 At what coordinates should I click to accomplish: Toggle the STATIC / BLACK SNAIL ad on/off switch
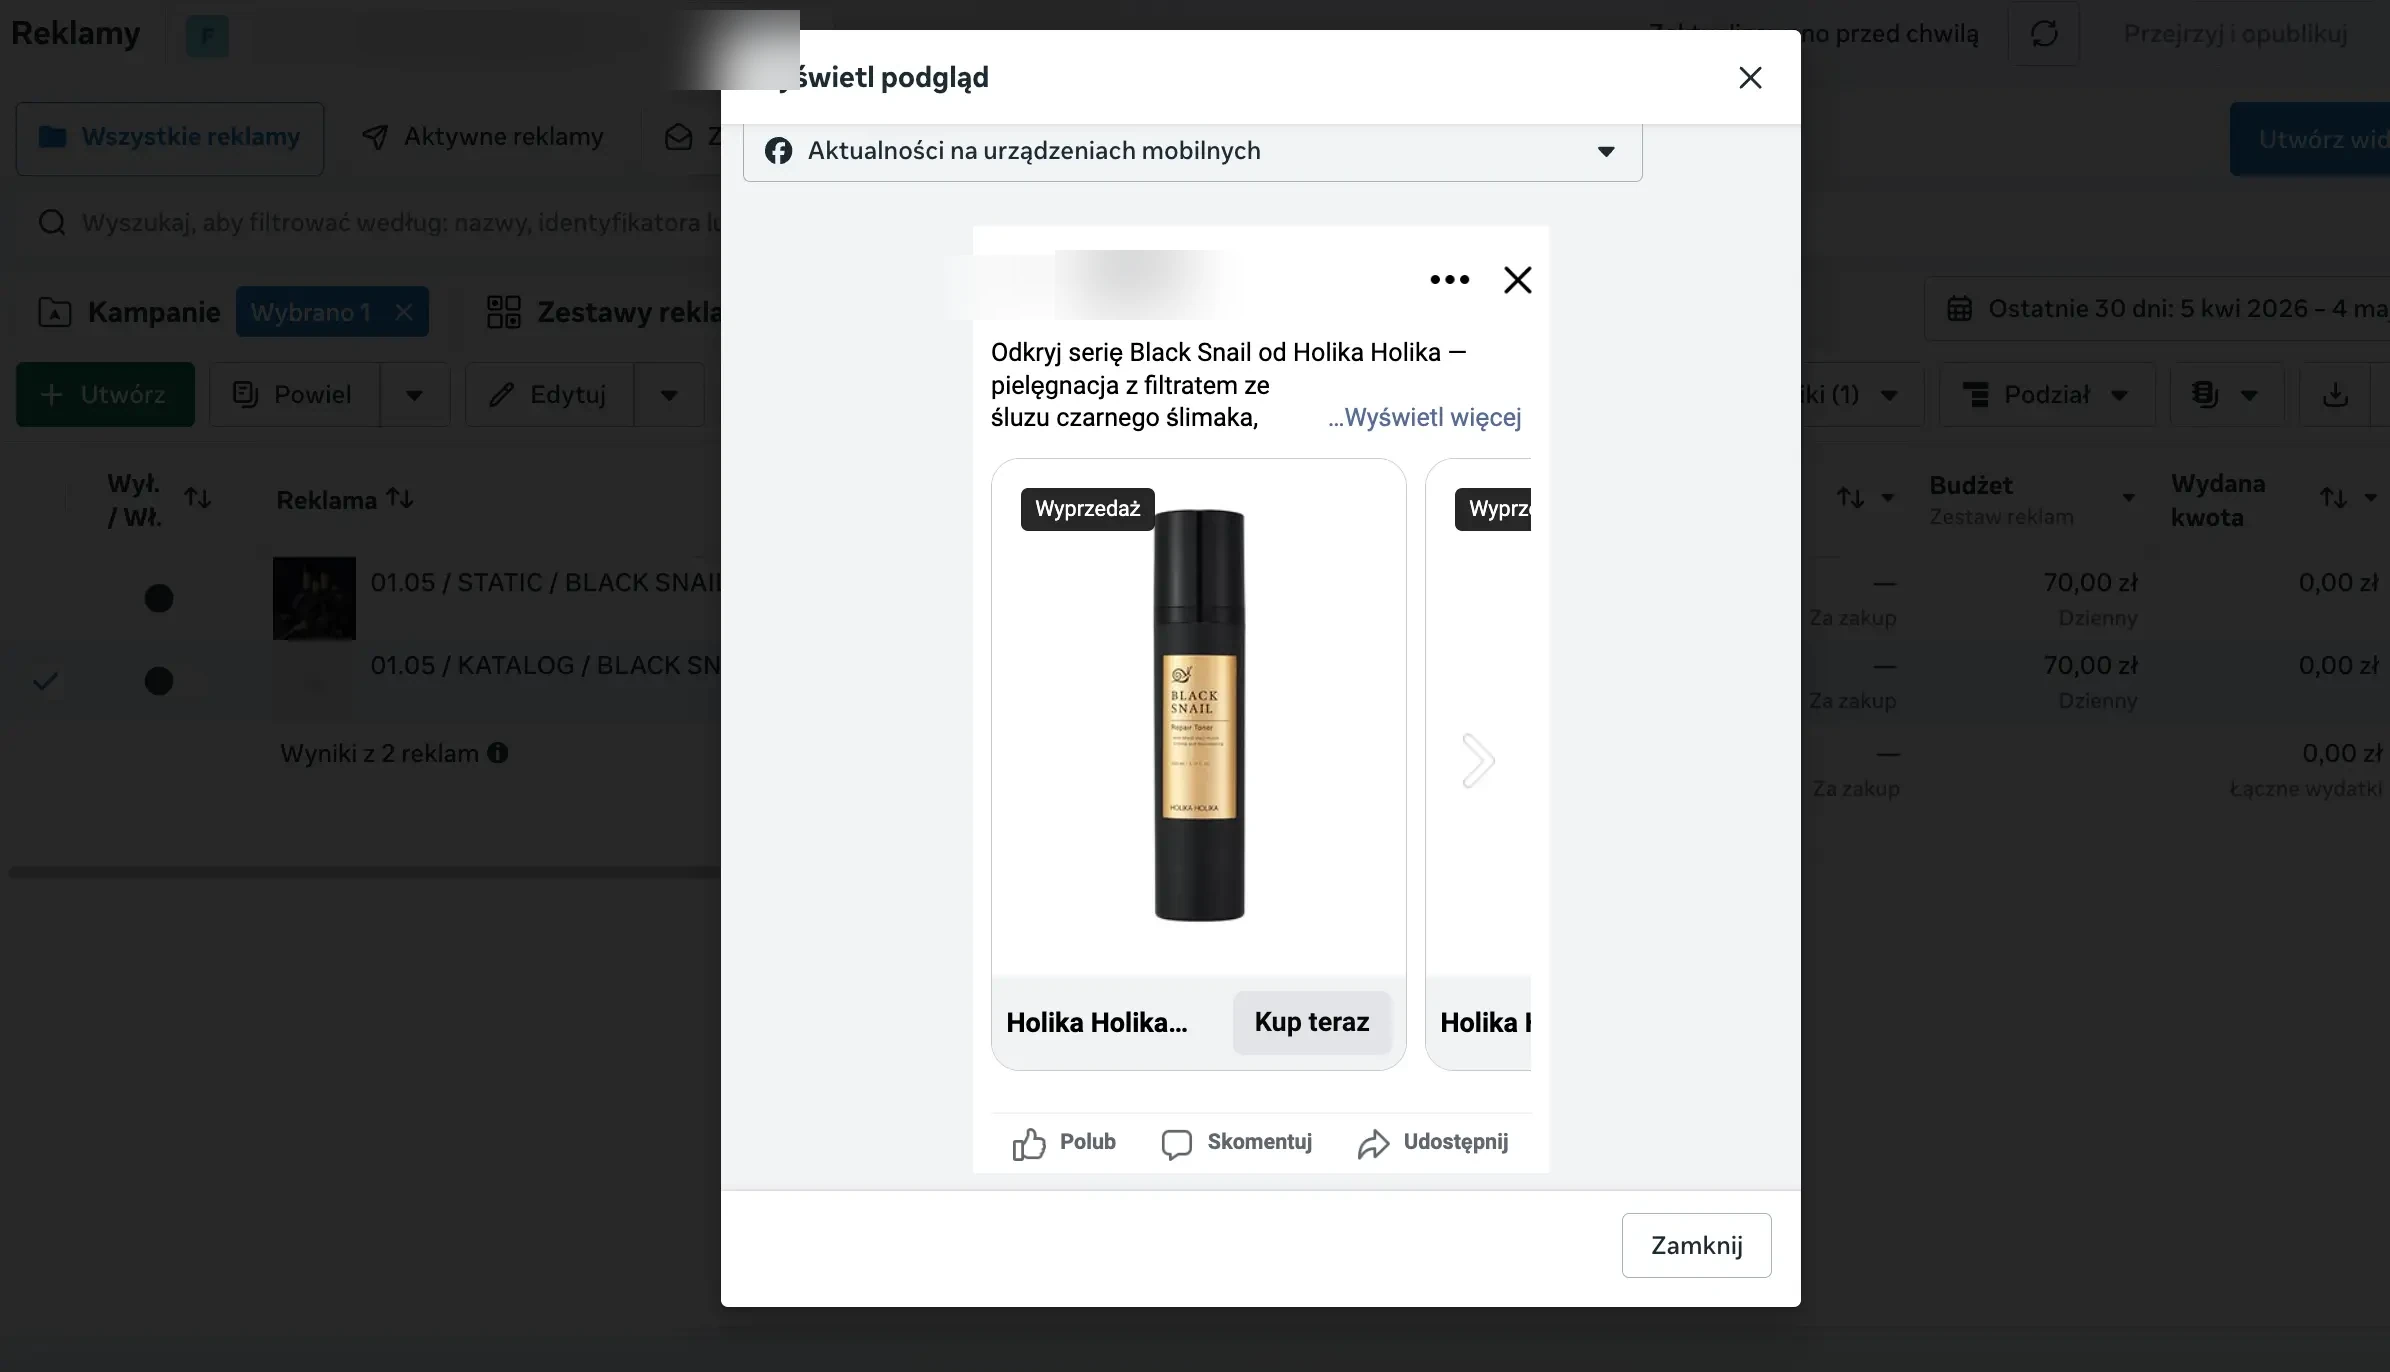(159, 598)
